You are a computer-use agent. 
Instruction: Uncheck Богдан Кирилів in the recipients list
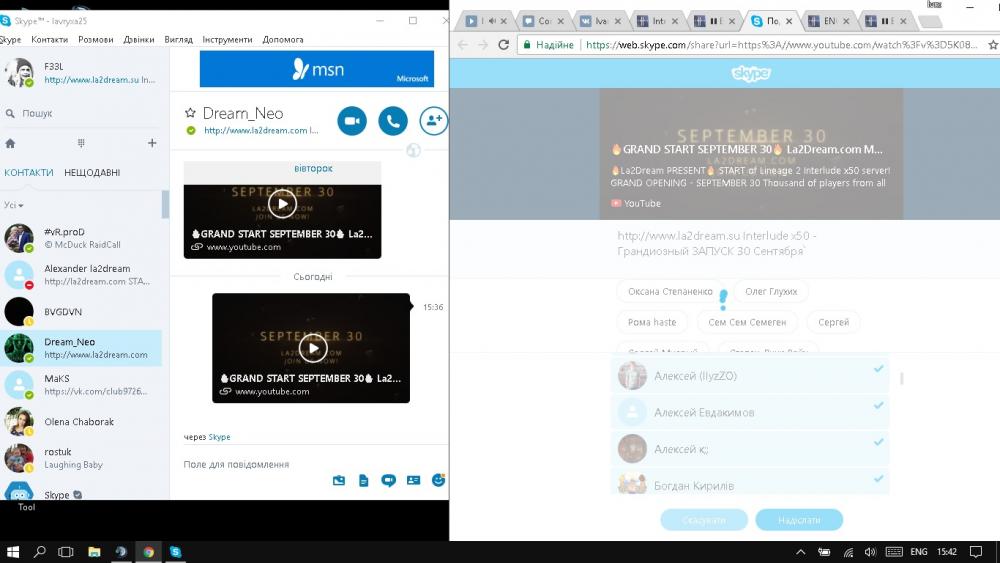tap(878, 480)
